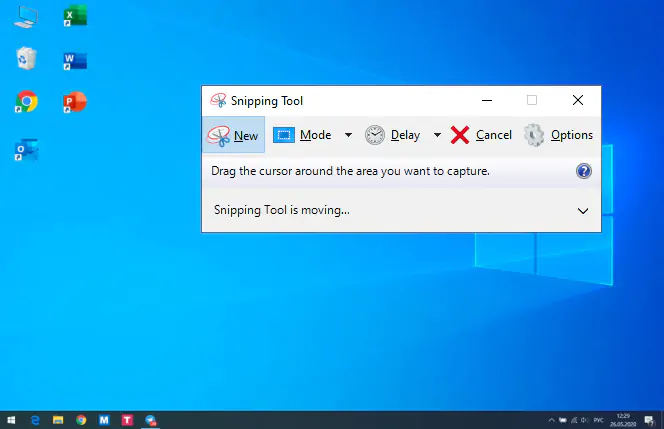
Task: Select the Excel desktop shortcut
Action: tap(75, 16)
